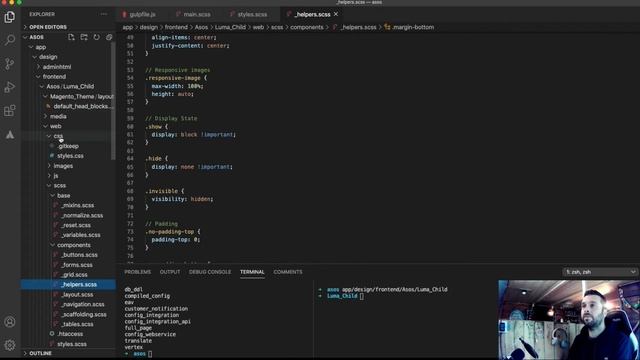Open styles.css in the css folder
The image size is (640, 360).
(68, 156)
